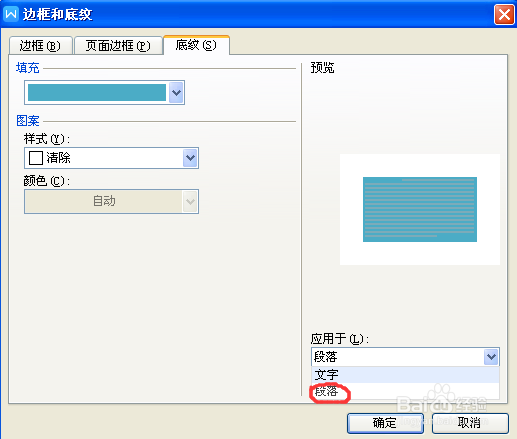The width and height of the screenshot is (517, 439).
Task: Click the 填充 section label
Action: pyautogui.click(x=28, y=68)
